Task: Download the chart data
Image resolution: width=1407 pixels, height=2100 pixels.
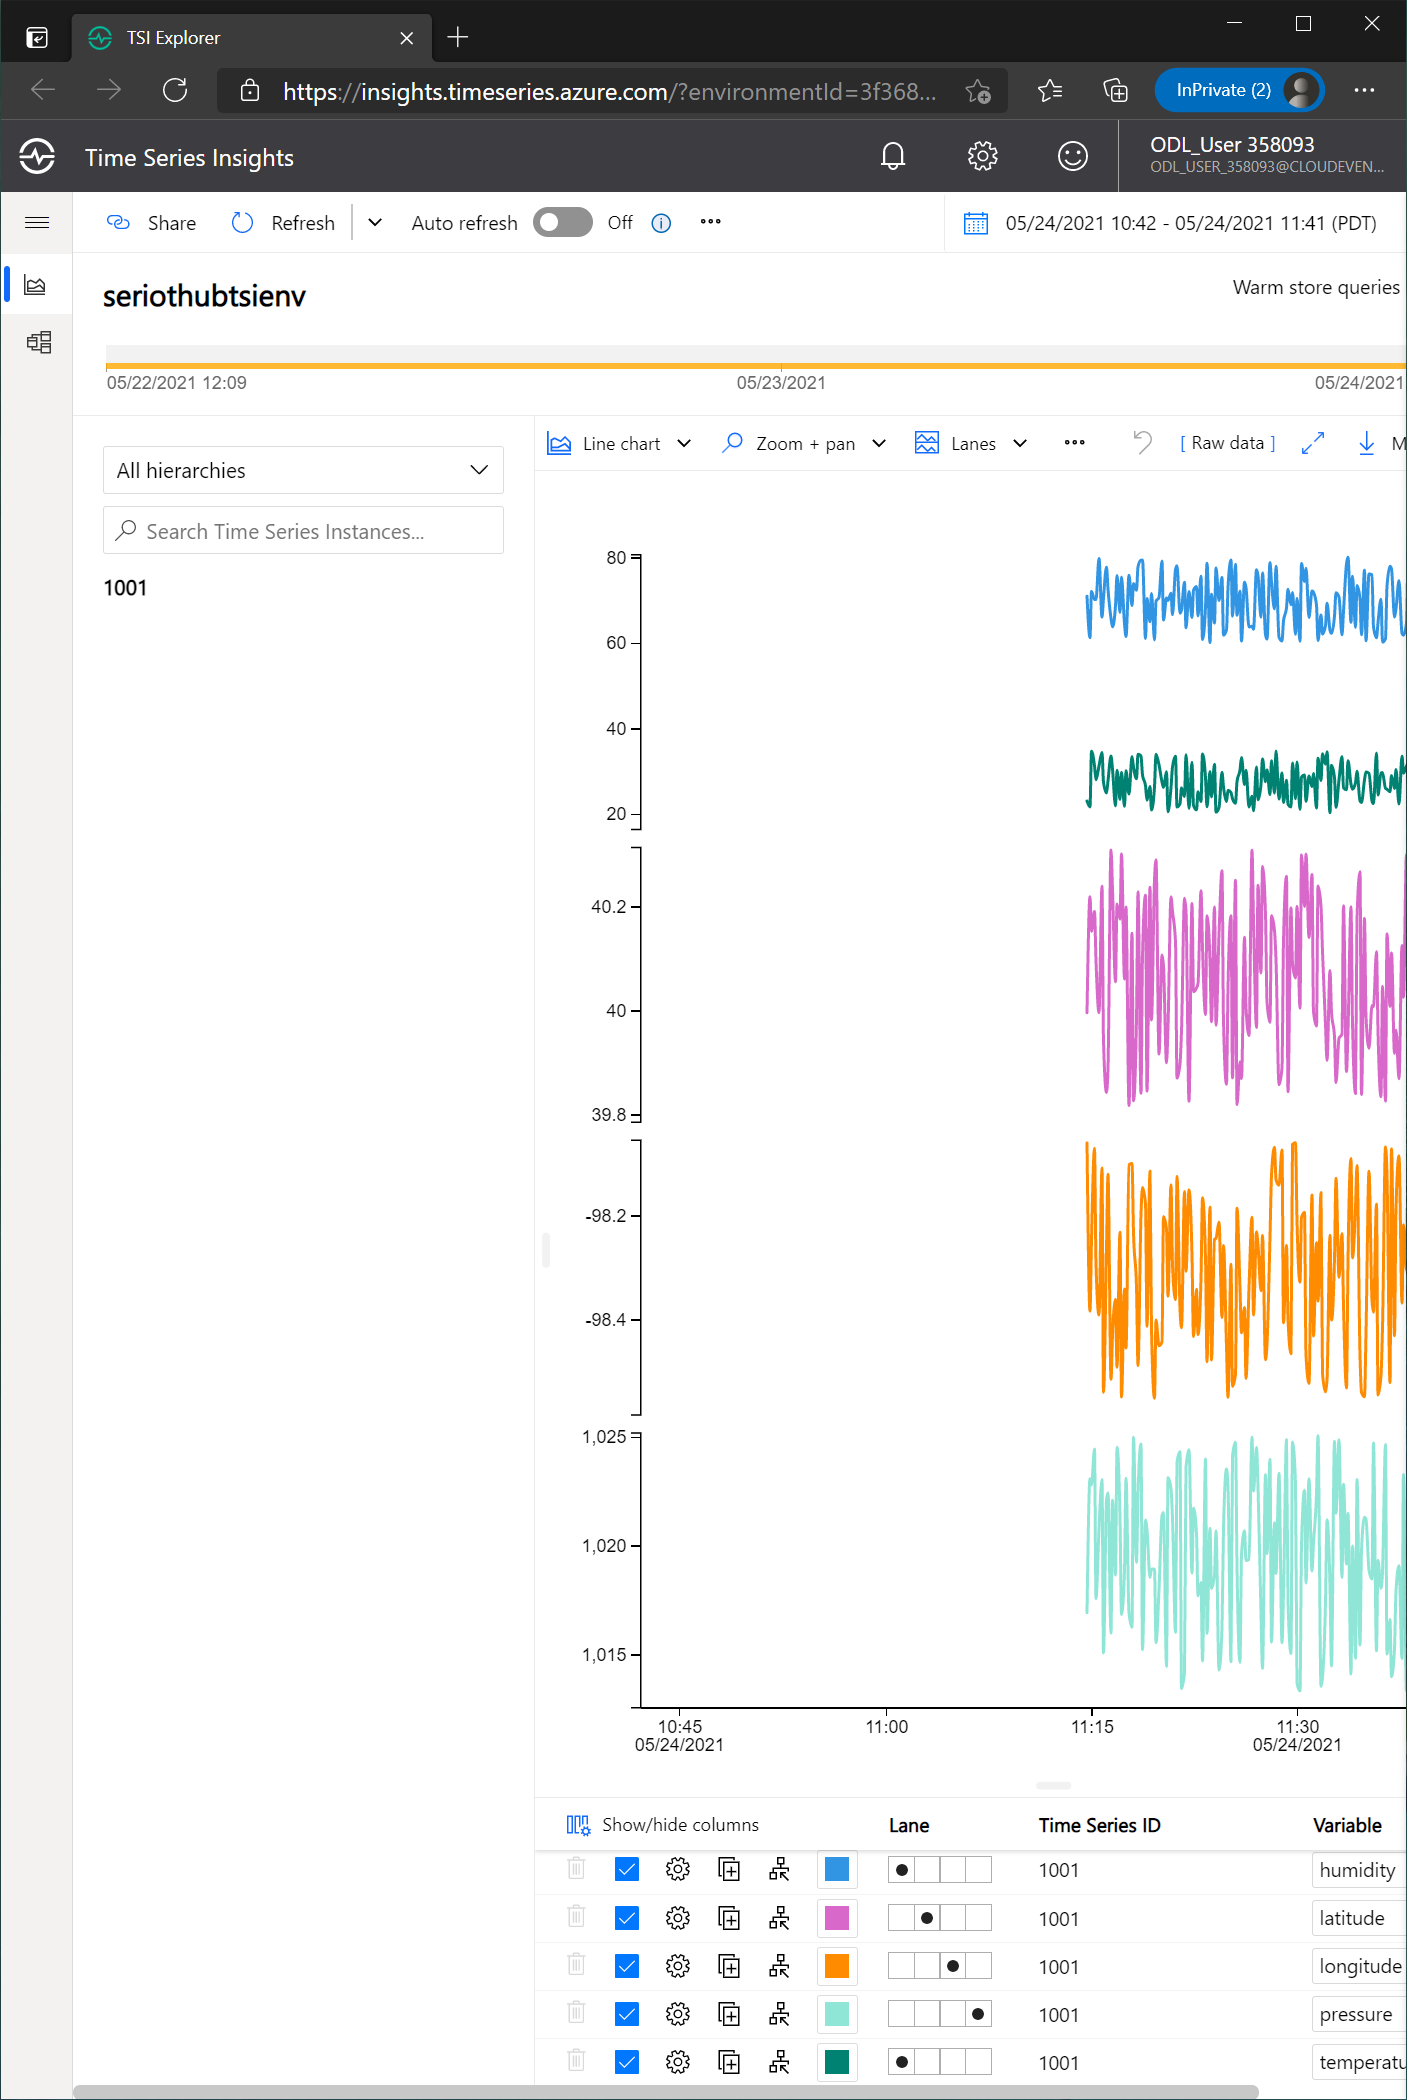Action: pyautogui.click(x=1367, y=443)
